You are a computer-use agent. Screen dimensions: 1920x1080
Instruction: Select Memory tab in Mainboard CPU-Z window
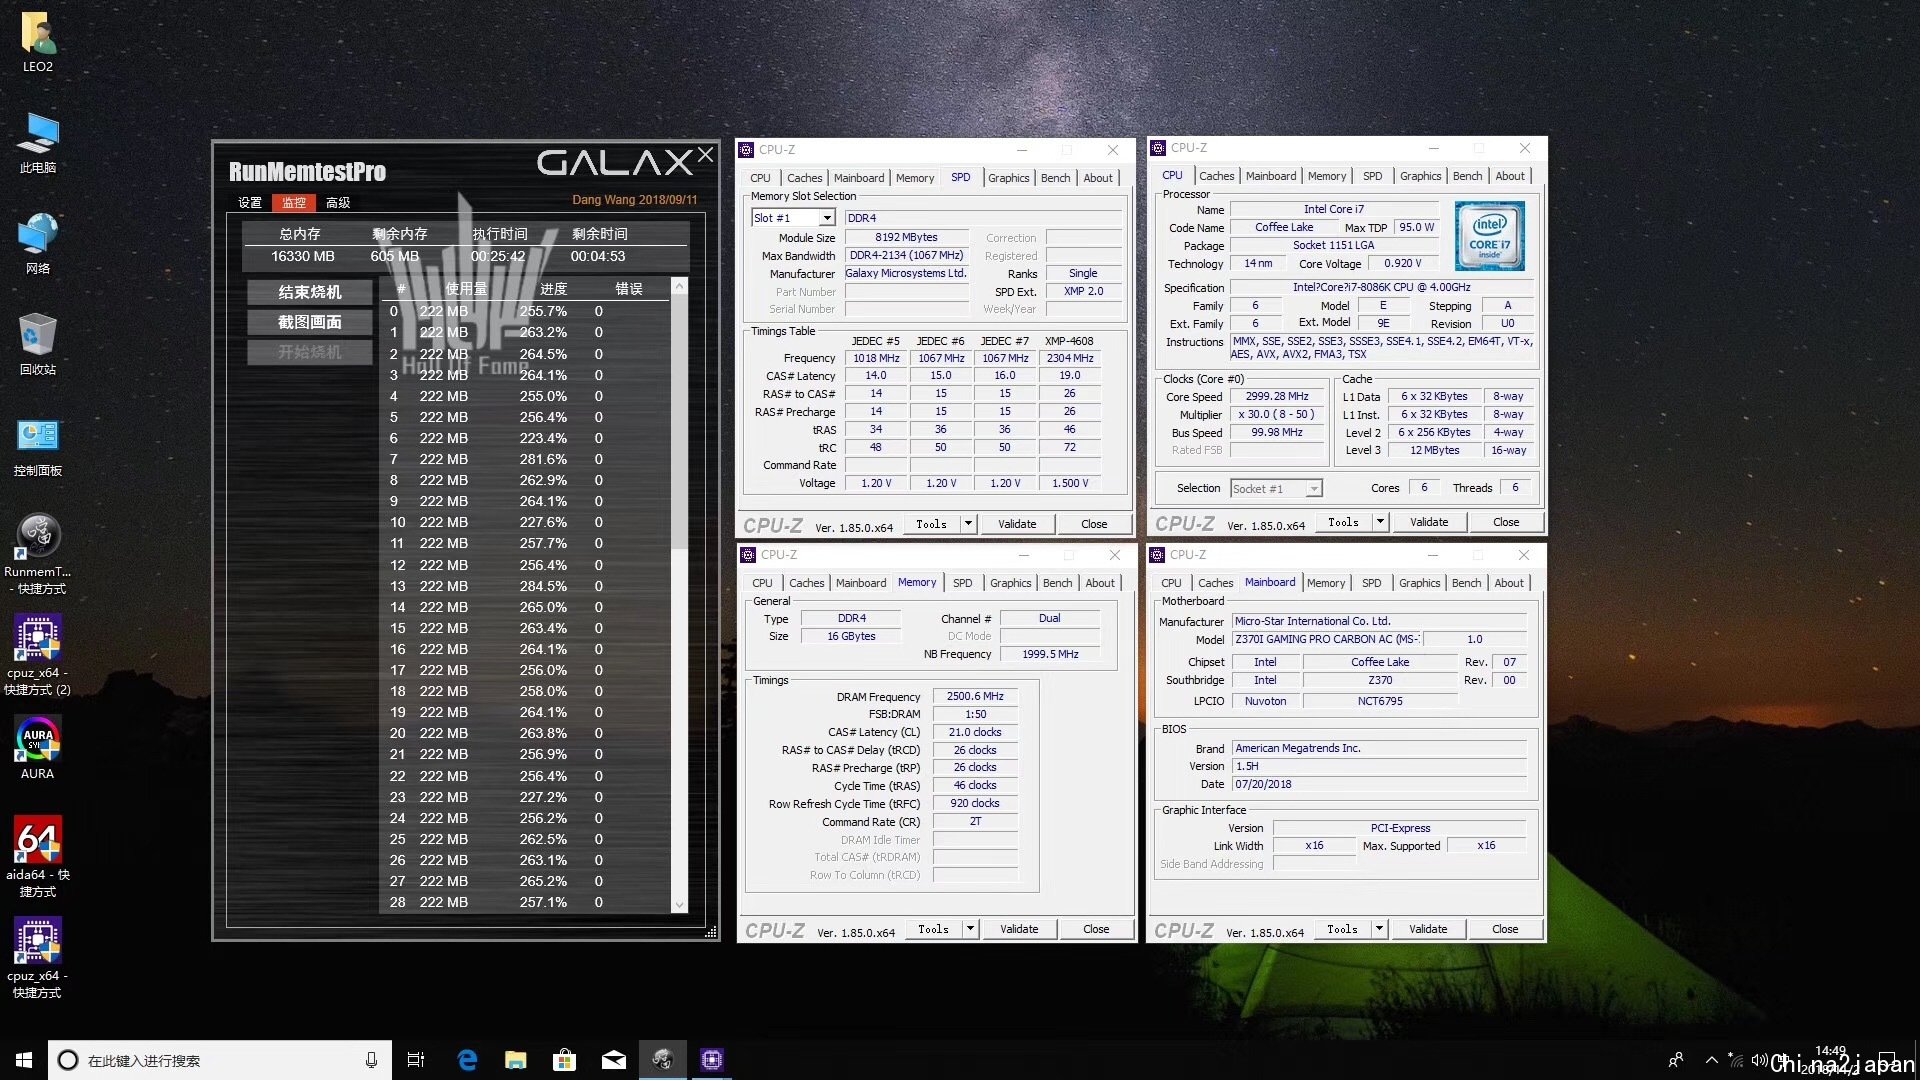1325,583
